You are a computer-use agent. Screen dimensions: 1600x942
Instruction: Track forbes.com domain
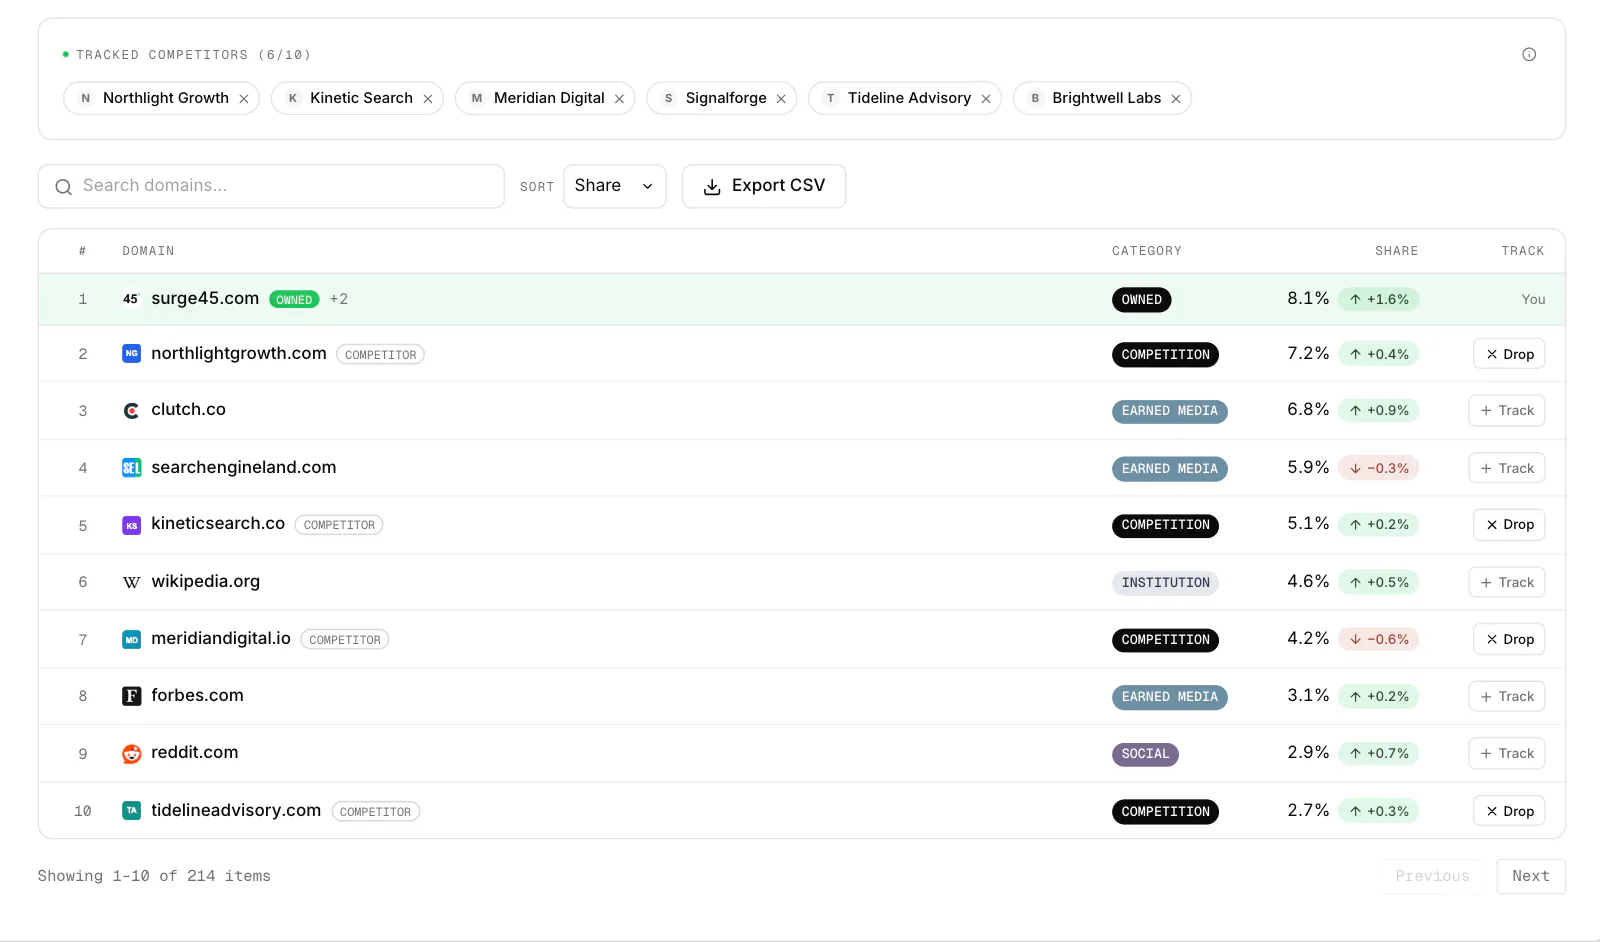[x=1507, y=696]
